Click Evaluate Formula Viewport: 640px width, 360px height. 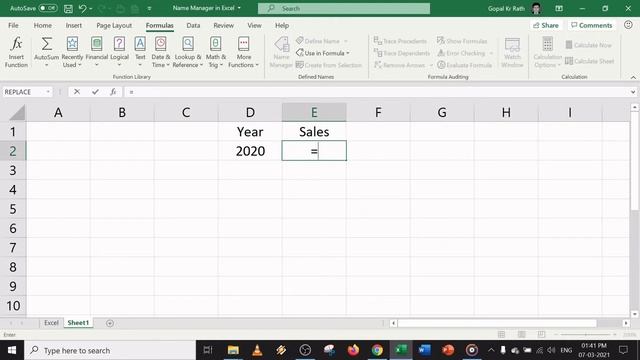click(x=464, y=65)
